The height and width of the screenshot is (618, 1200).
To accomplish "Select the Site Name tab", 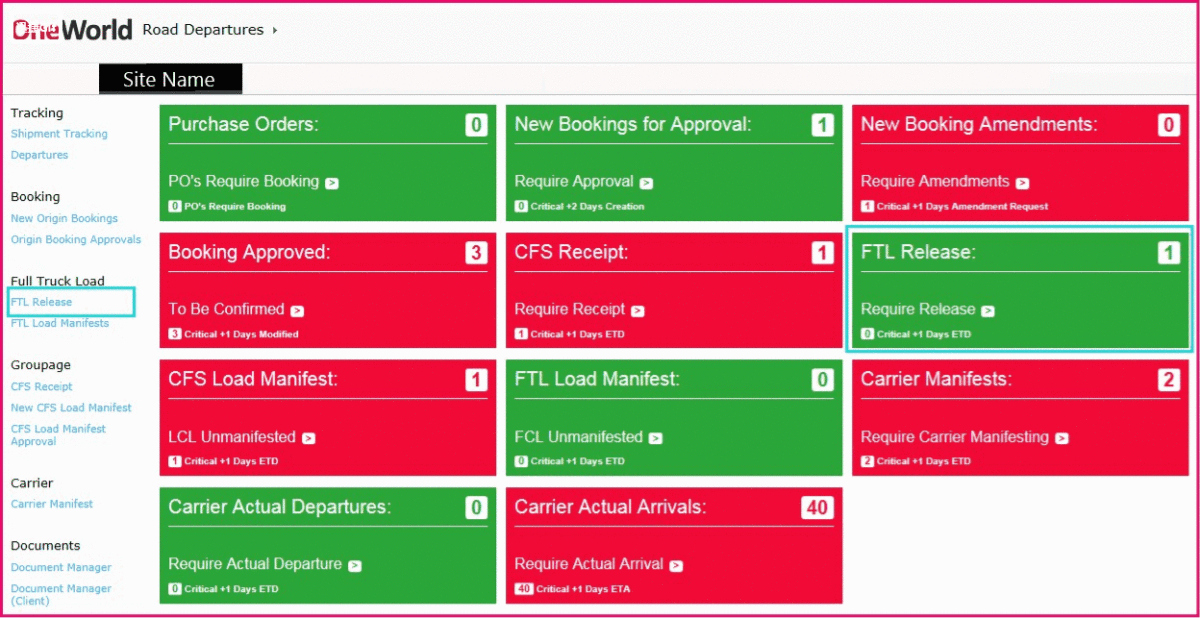I will [170, 79].
